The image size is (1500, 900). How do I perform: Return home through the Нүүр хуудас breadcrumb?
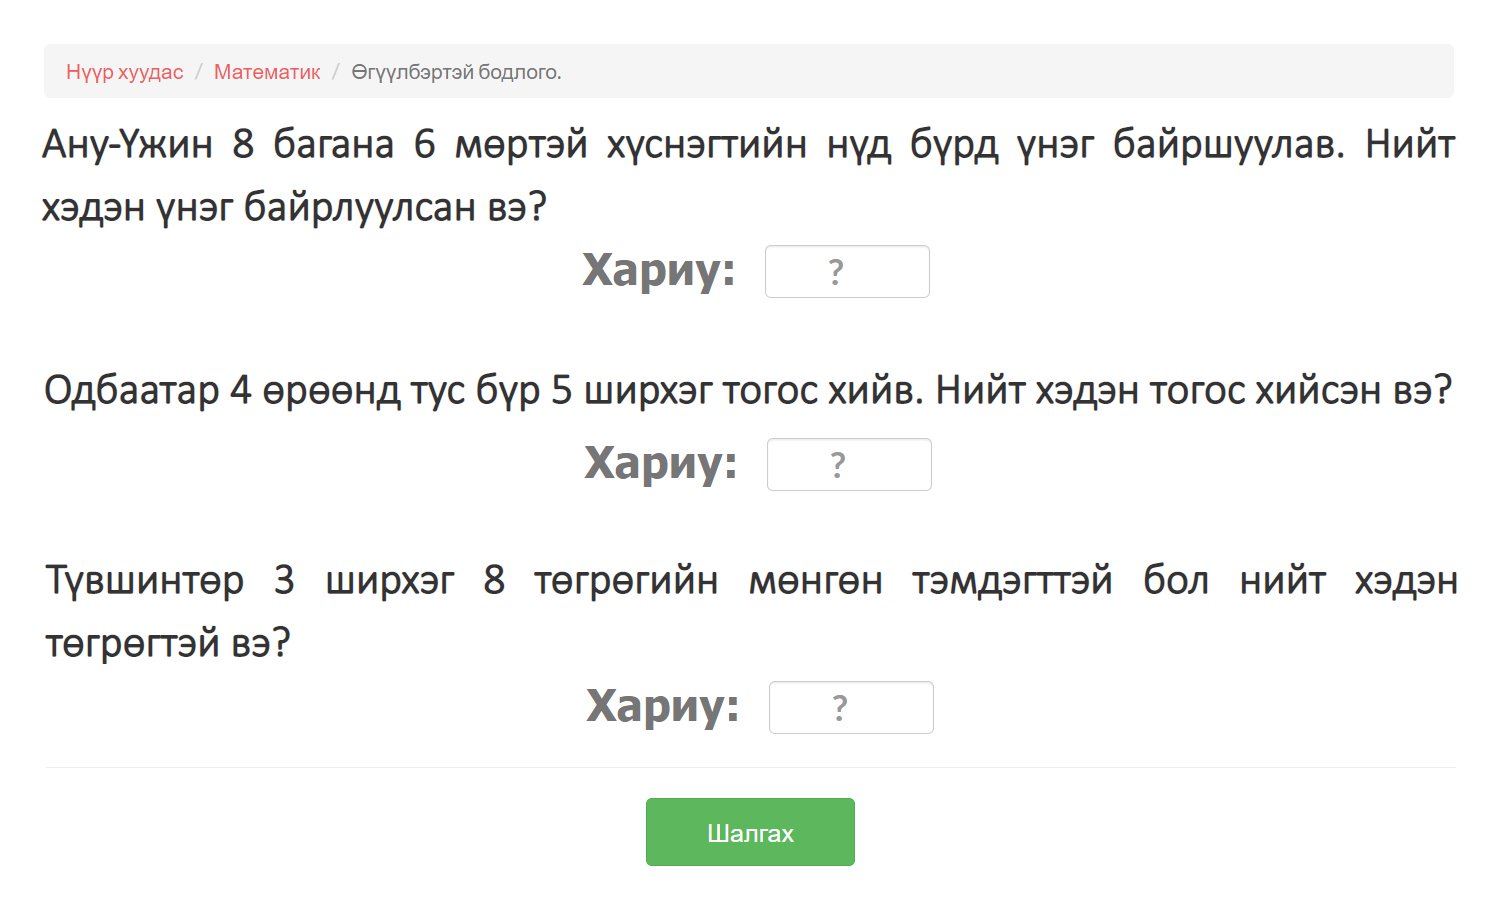(x=123, y=72)
